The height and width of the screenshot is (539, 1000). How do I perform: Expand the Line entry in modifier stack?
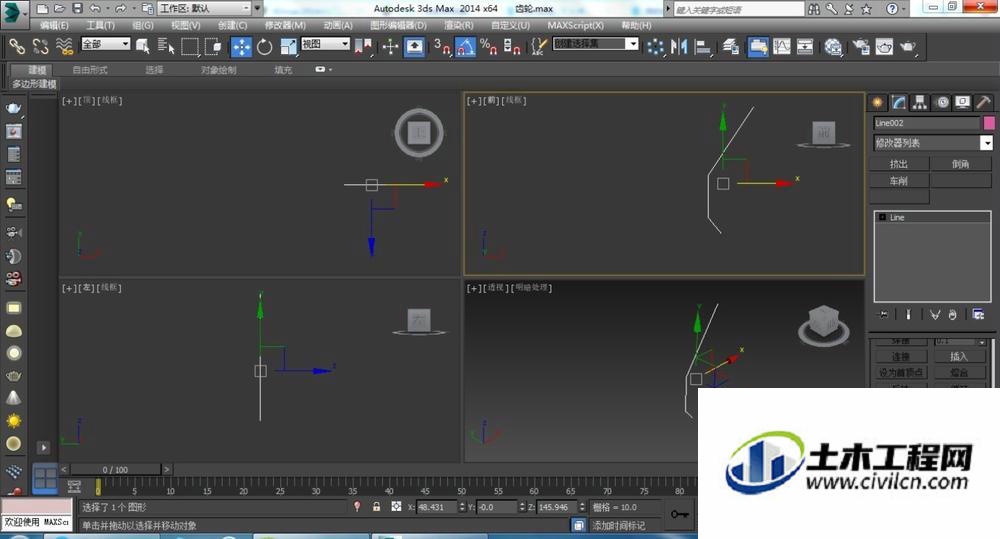[883, 218]
